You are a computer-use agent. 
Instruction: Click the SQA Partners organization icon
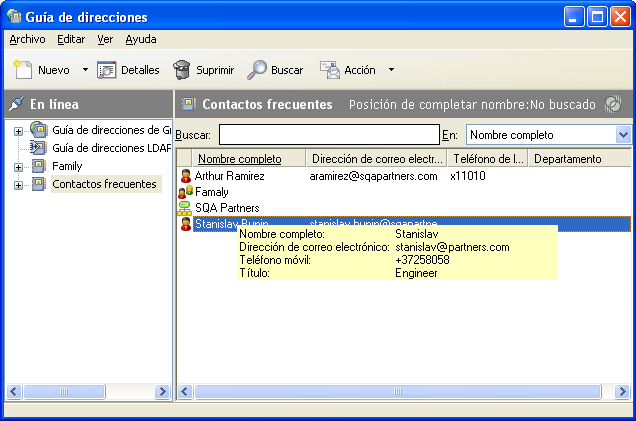(185, 208)
